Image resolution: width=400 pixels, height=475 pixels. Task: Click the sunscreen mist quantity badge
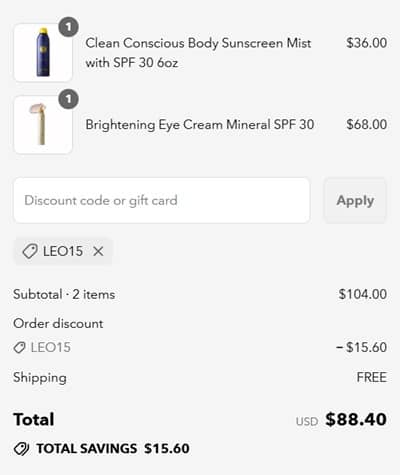click(69, 27)
